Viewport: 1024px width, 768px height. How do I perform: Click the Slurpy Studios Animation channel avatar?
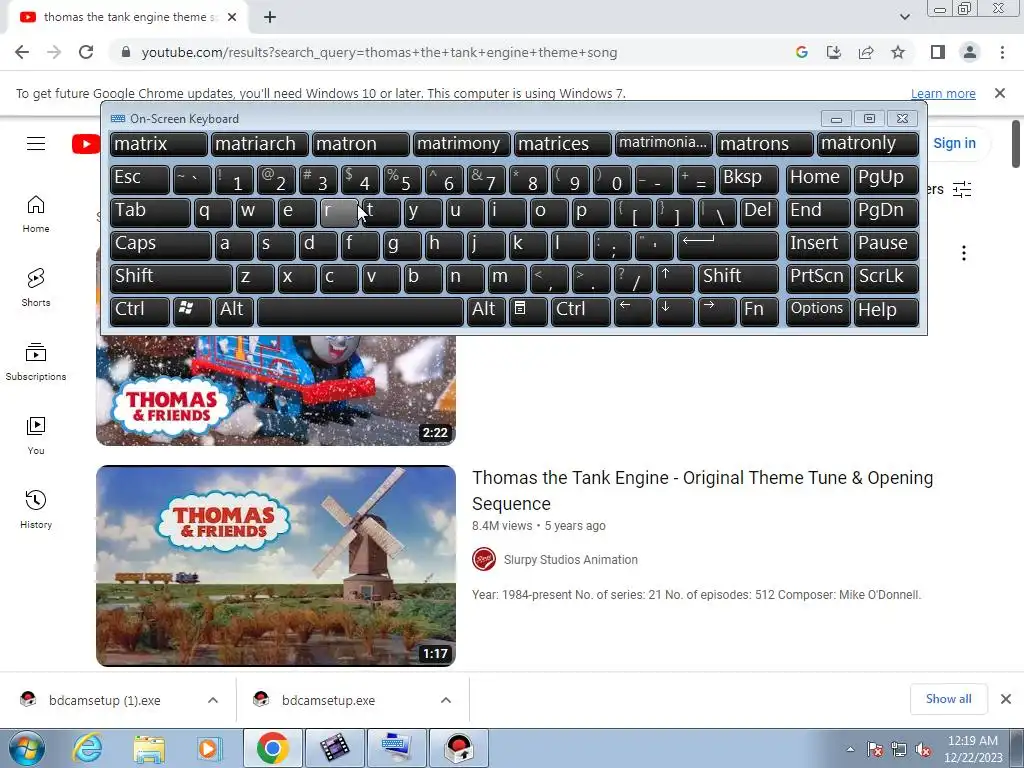click(x=484, y=560)
